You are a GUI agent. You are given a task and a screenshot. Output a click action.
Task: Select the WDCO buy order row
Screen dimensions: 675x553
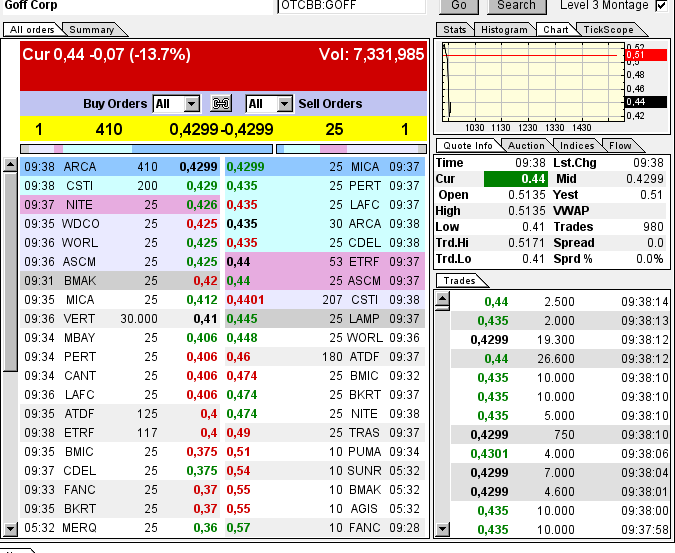120,224
